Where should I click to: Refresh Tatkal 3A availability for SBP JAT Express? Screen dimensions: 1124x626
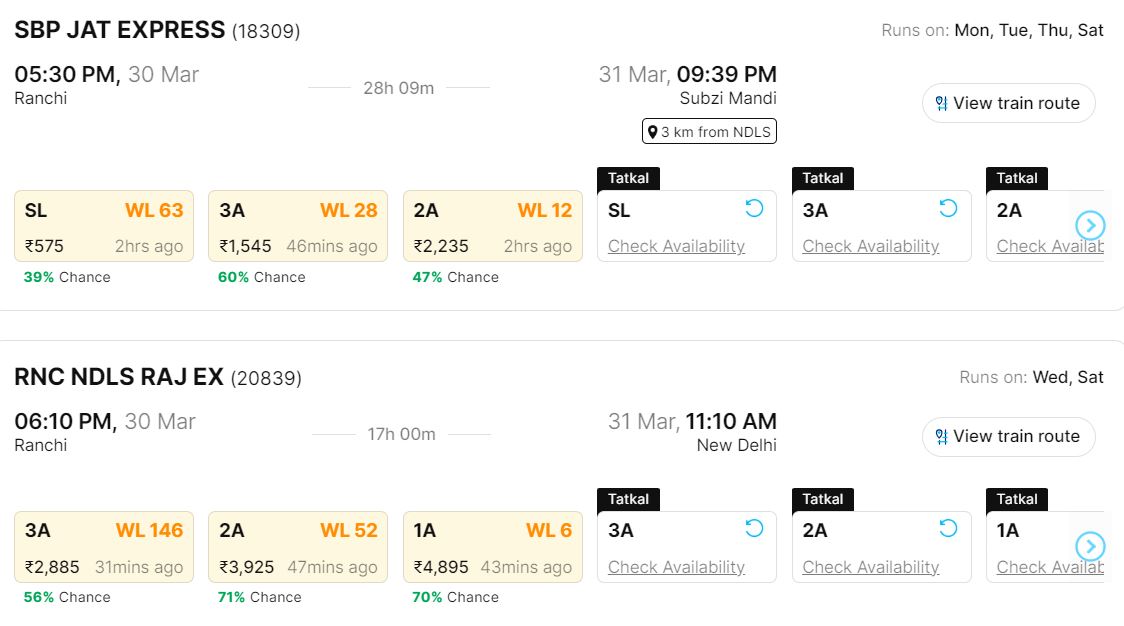click(948, 208)
